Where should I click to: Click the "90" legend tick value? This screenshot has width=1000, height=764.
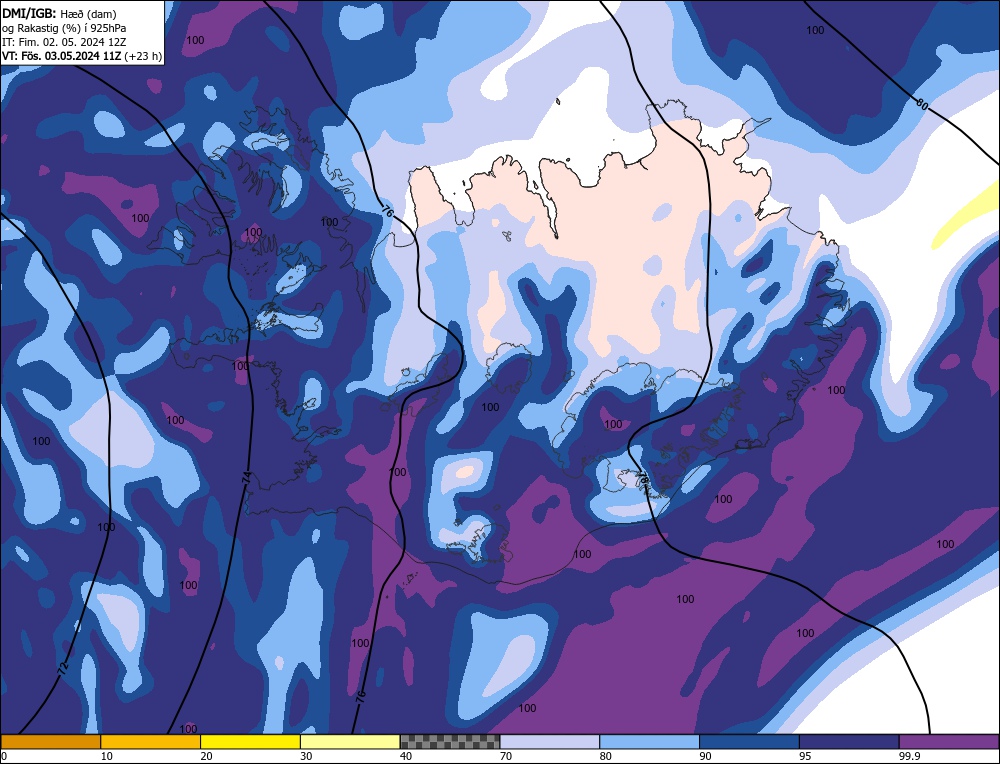(x=705, y=756)
